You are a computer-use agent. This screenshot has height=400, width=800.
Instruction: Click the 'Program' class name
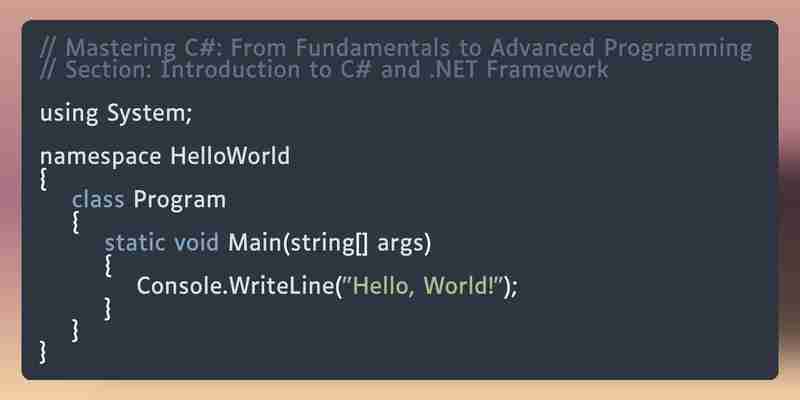(x=180, y=201)
